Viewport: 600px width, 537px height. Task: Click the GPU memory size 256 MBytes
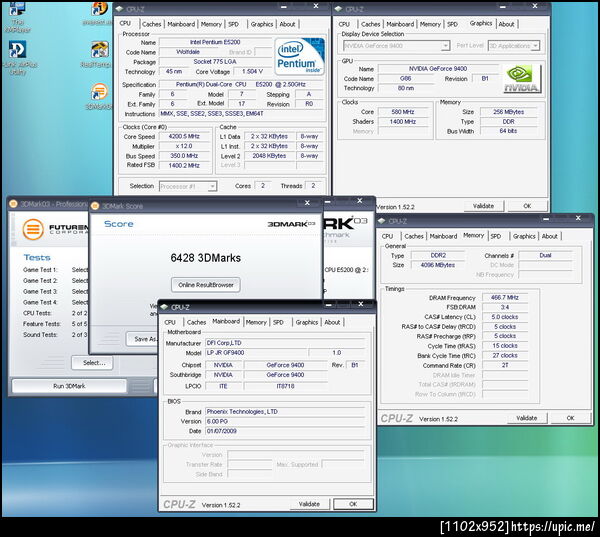point(509,112)
